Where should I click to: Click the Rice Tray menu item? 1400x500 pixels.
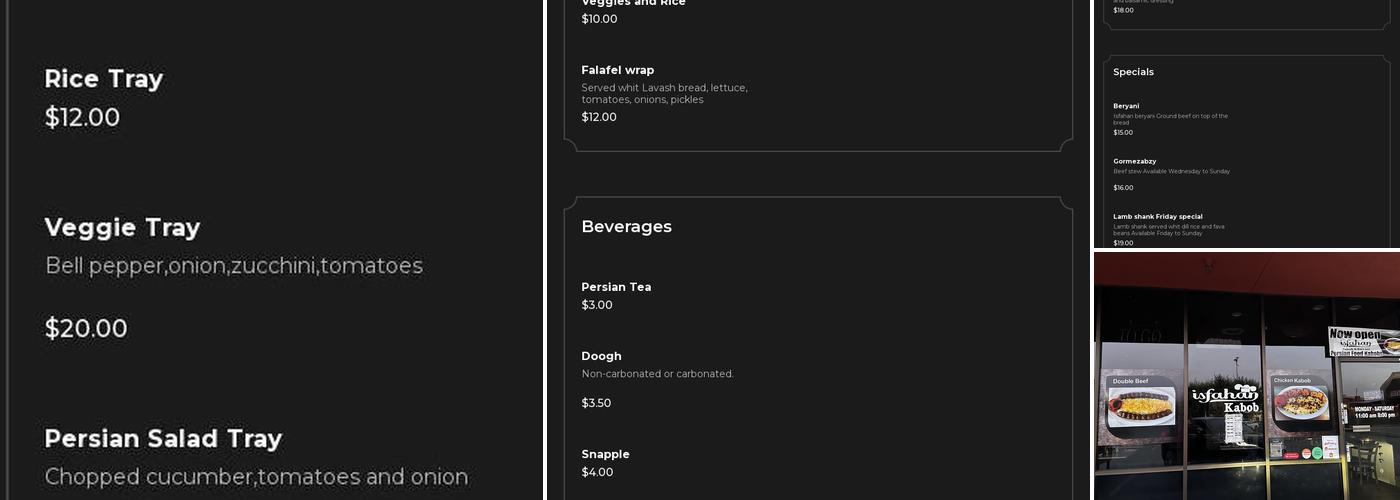[104, 79]
